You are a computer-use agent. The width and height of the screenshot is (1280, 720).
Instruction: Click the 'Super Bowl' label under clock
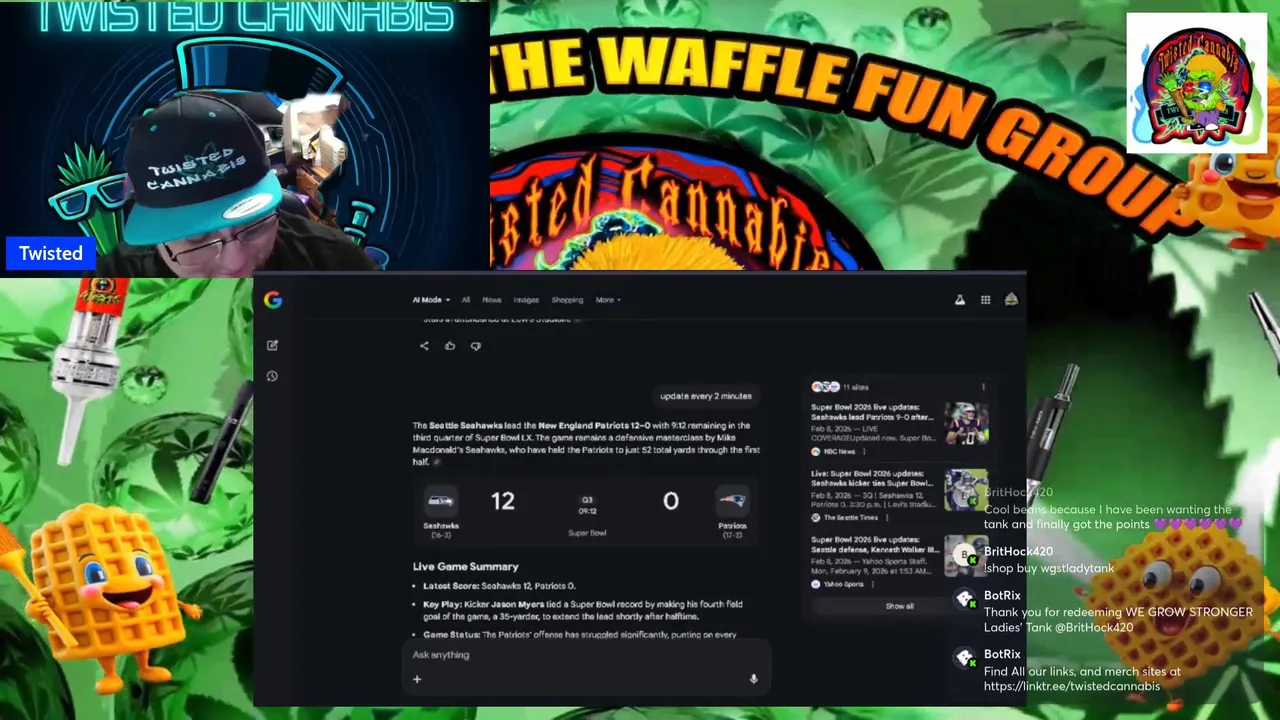[x=587, y=533]
